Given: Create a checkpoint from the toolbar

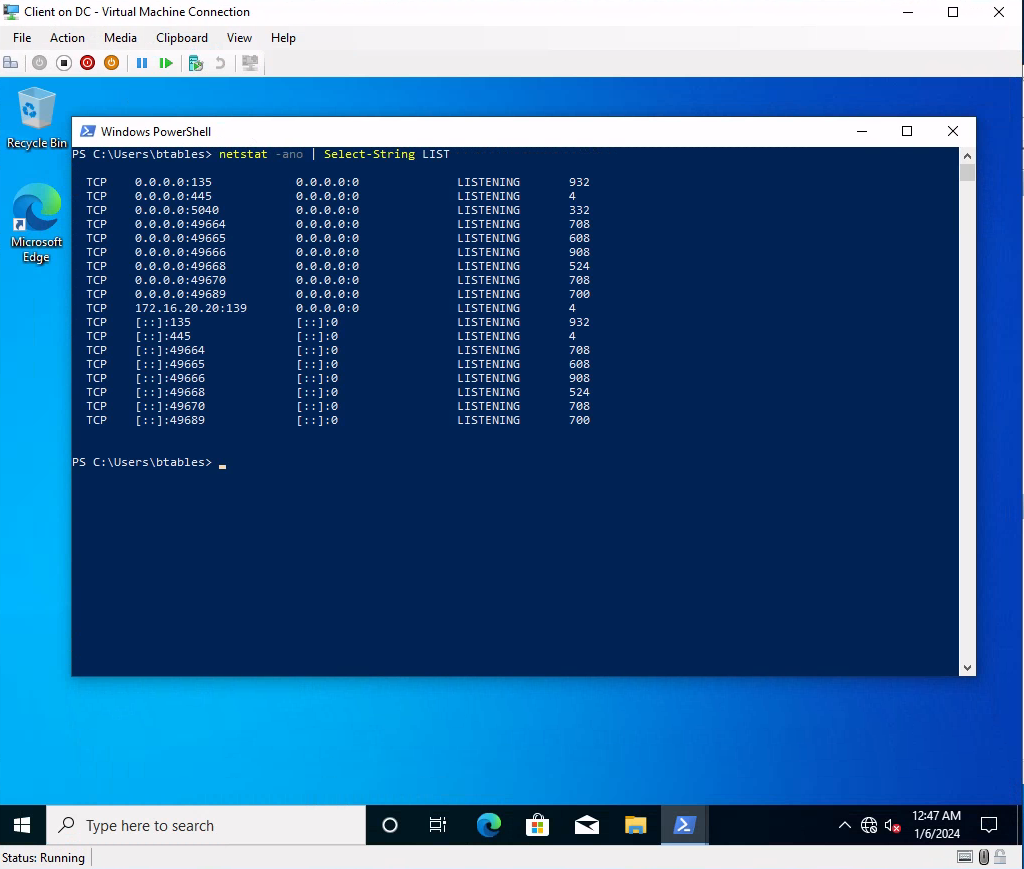Looking at the screenshot, I should [x=196, y=63].
